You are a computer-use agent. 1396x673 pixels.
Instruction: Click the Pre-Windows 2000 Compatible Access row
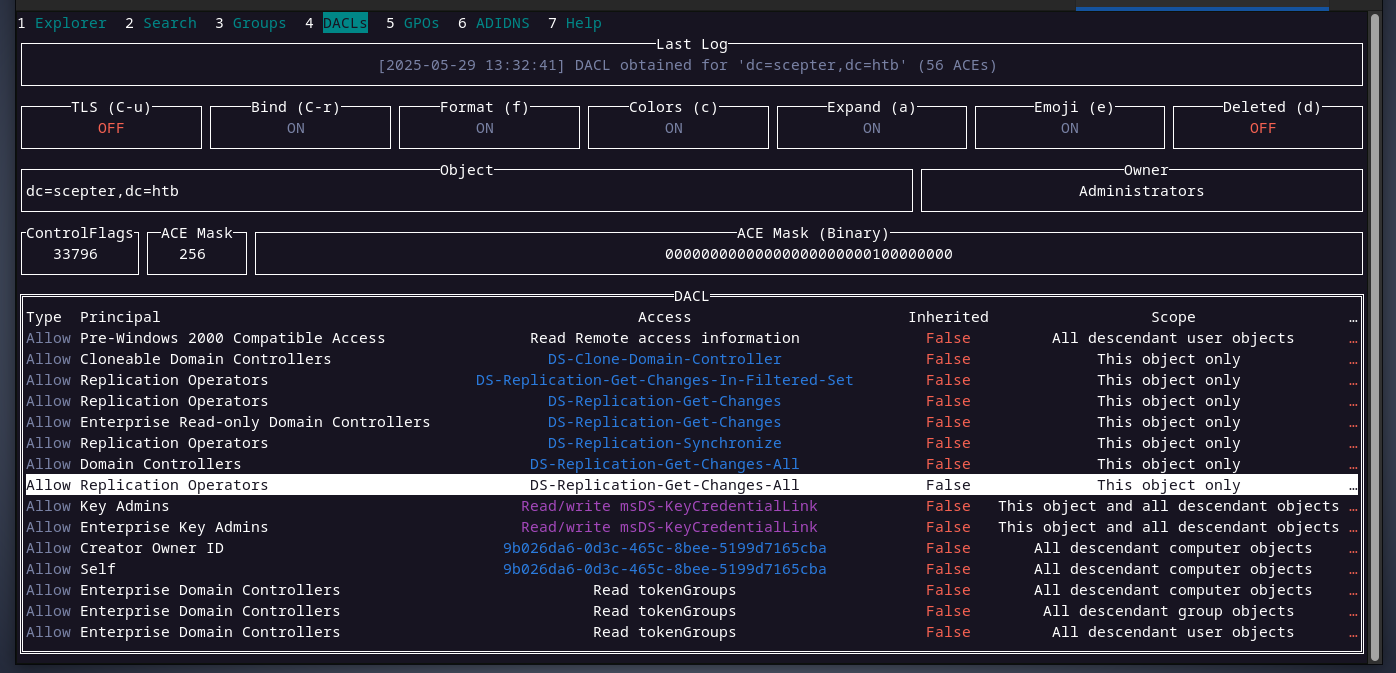click(x=232, y=338)
